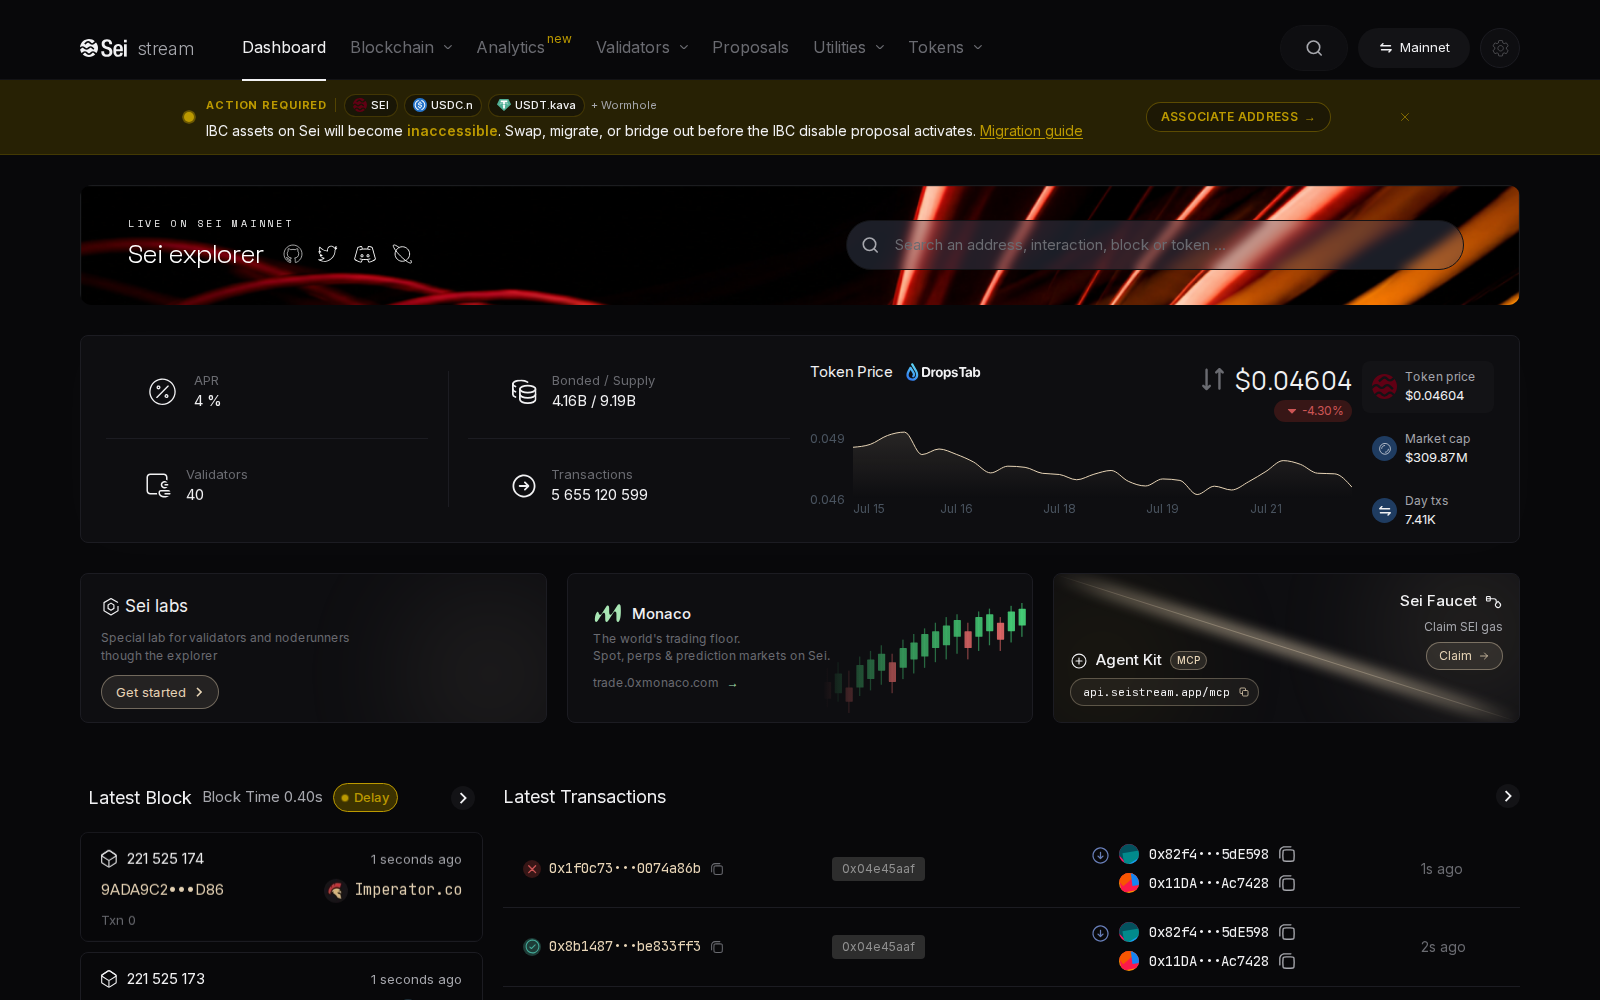Click Get started in Sei labs
This screenshot has width=1600, height=1000.
tap(160, 692)
